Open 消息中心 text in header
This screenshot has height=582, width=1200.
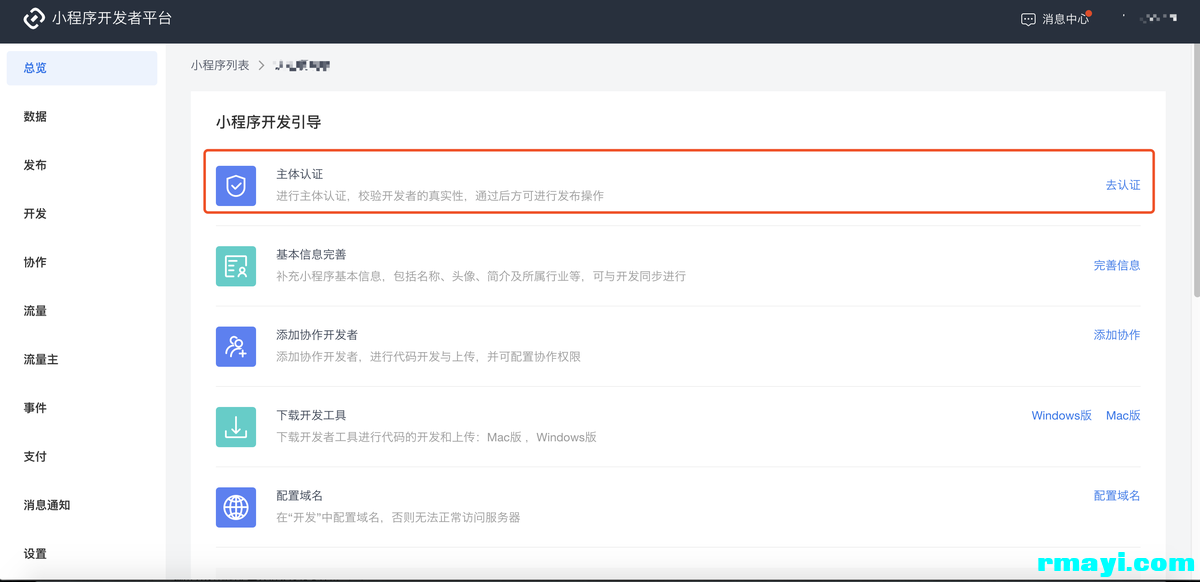pos(1065,19)
